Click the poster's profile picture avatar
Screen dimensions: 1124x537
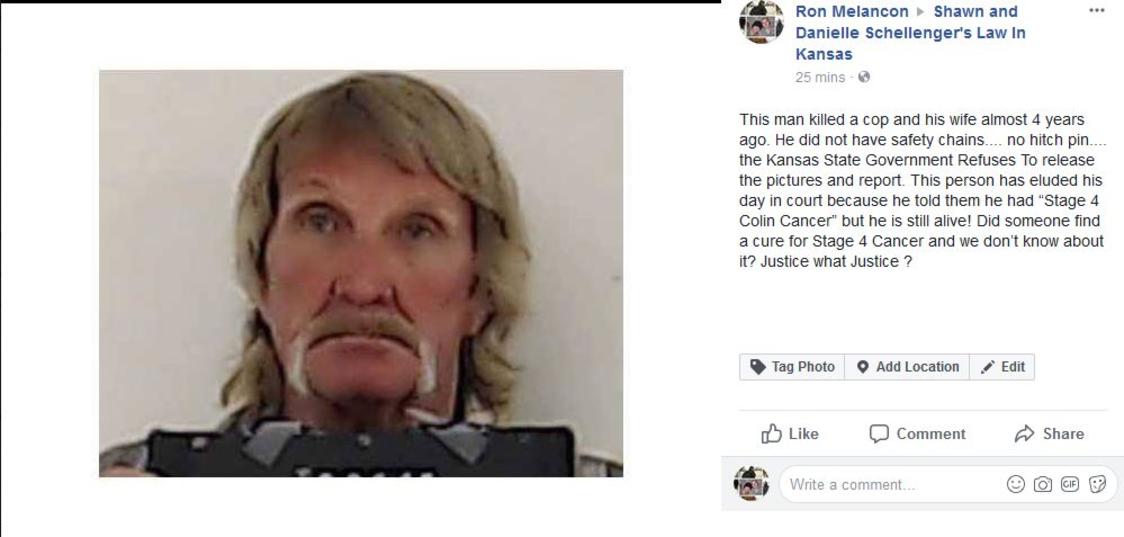coord(761,22)
